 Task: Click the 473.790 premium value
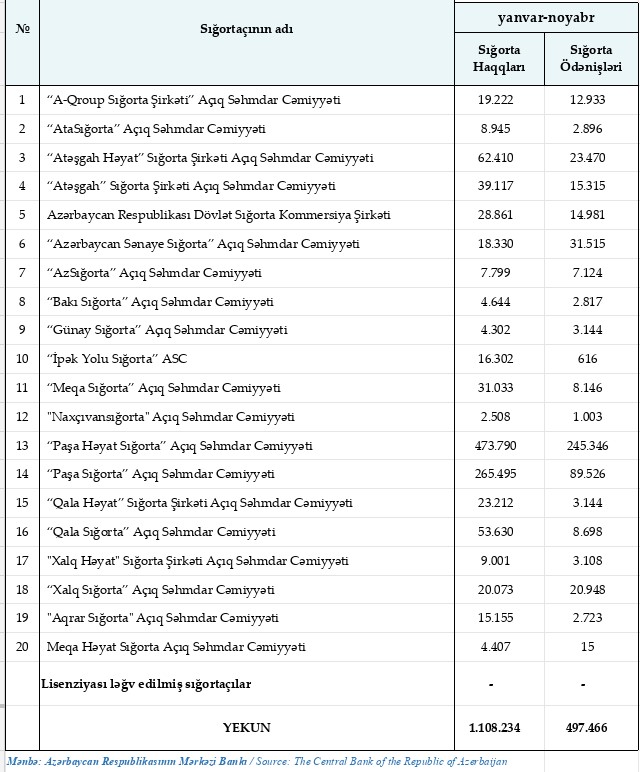tap(497, 445)
